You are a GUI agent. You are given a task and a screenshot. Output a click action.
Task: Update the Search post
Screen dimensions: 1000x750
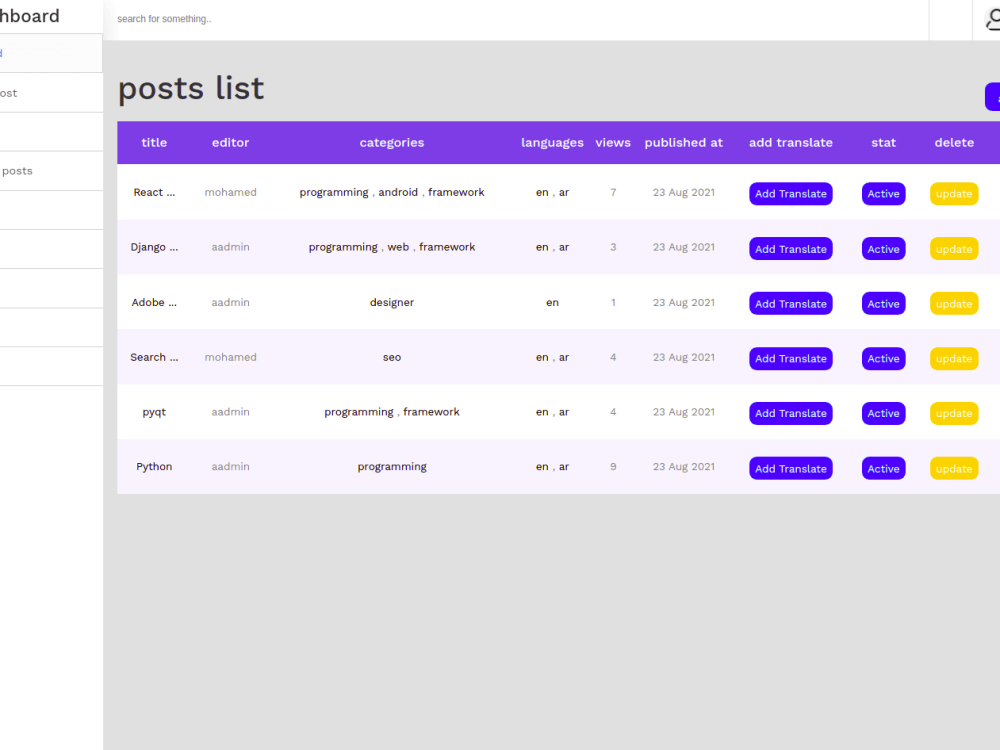coord(953,358)
